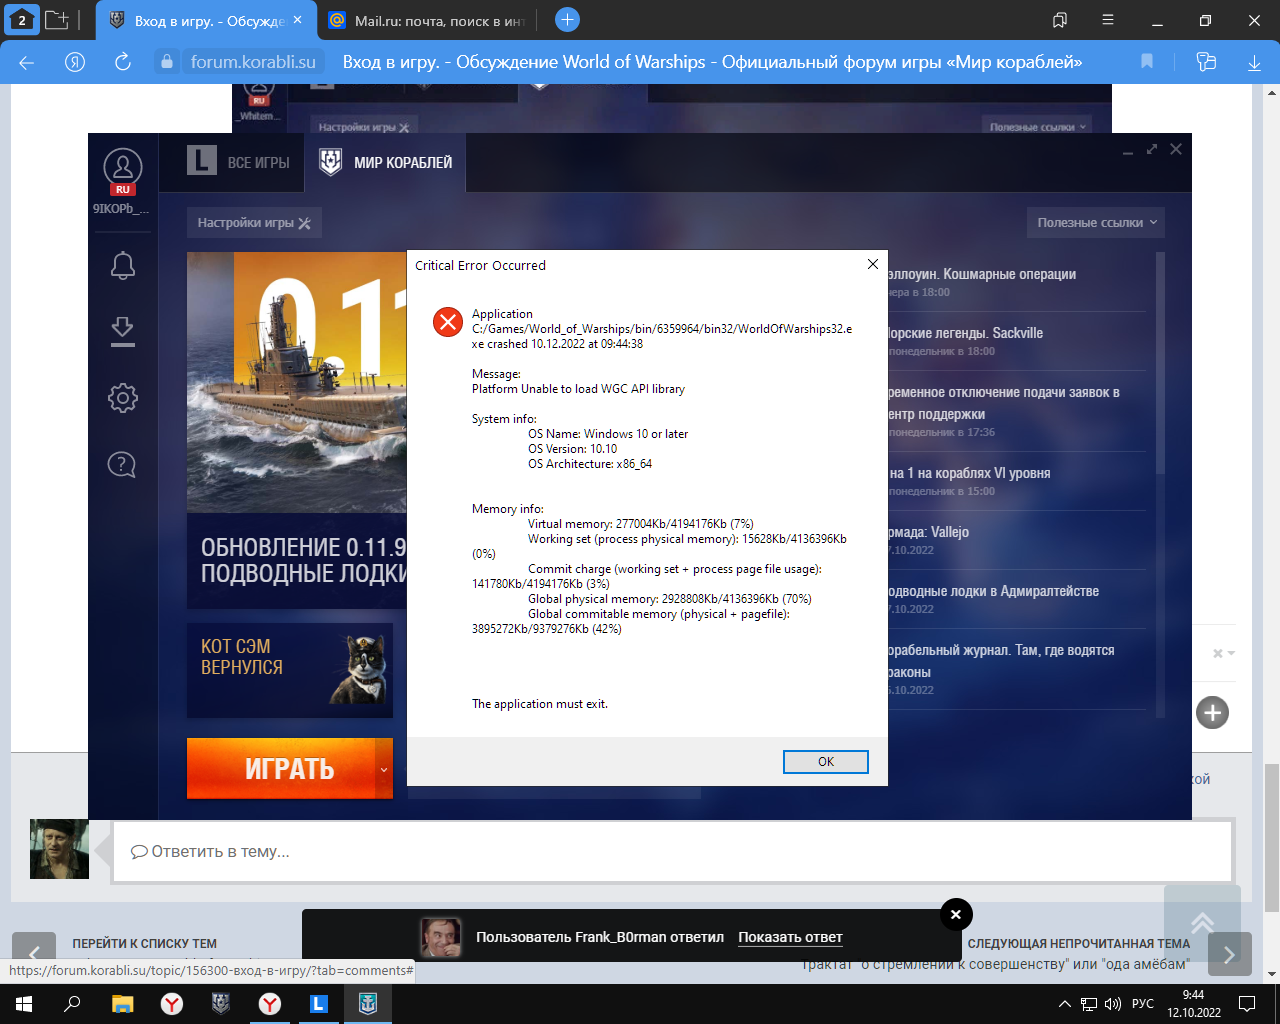Viewport: 1280px width, 1024px height.
Task: Click the Yandex Я home button
Action: point(74,62)
